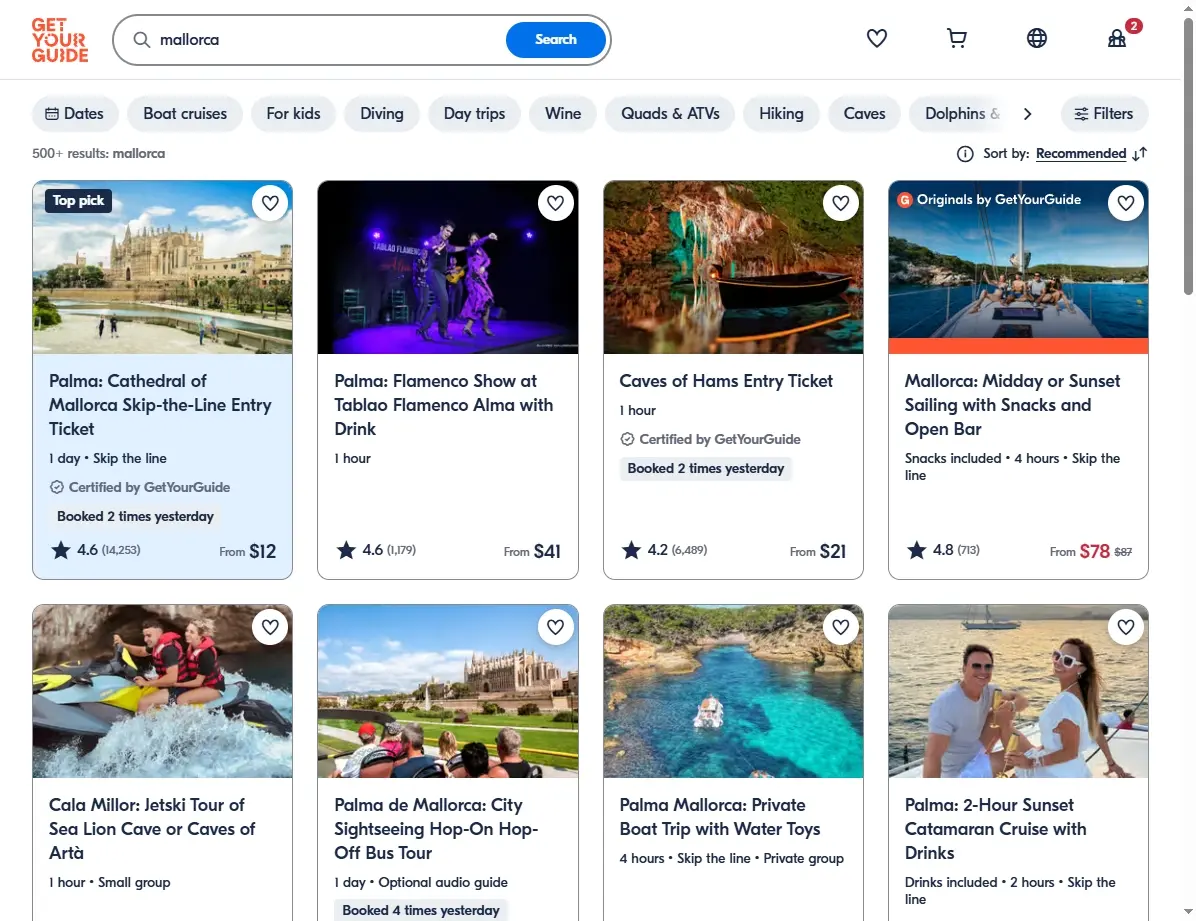Click the info icon beside Sort by
Screen dimensions: 1196x921
tap(965, 154)
